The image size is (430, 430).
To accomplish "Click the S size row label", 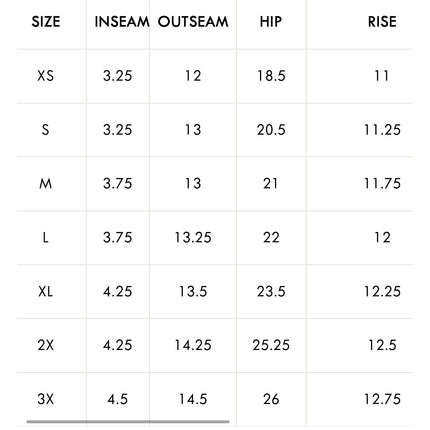I will click(x=46, y=130).
